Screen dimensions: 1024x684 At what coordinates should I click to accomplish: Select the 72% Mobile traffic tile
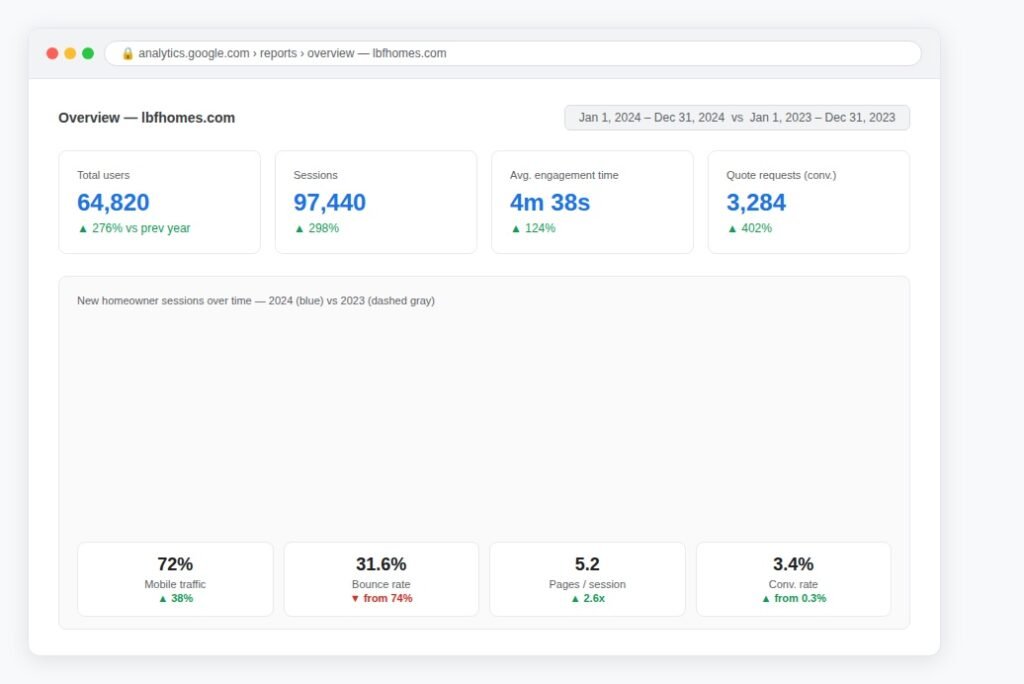click(x=175, y=579)
